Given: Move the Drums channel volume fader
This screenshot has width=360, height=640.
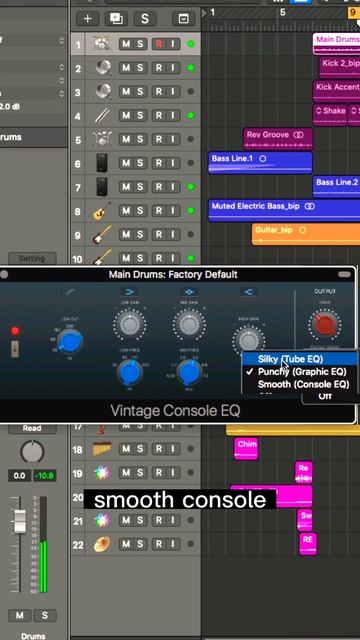Looking at the screenshot, I should pyautogui.click(x=20, y=521).
